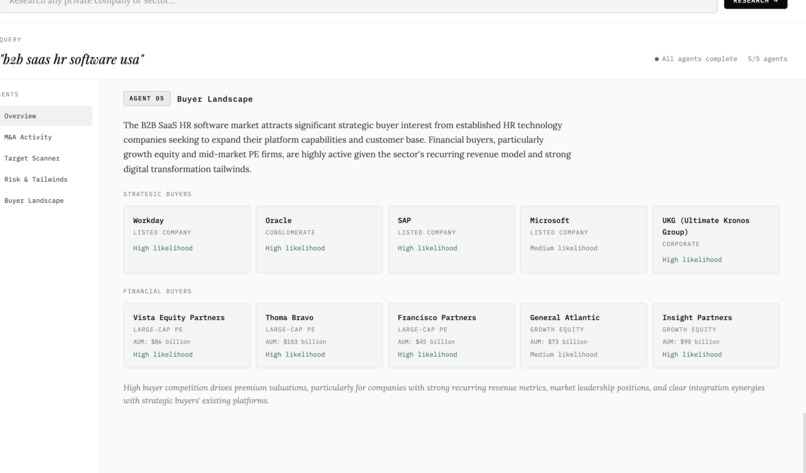Select the SAP strategic buyer card

[x=451, y=240]
